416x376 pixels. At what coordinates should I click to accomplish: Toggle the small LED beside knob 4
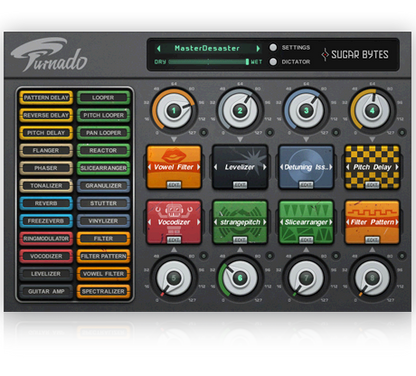coord(402,132)
